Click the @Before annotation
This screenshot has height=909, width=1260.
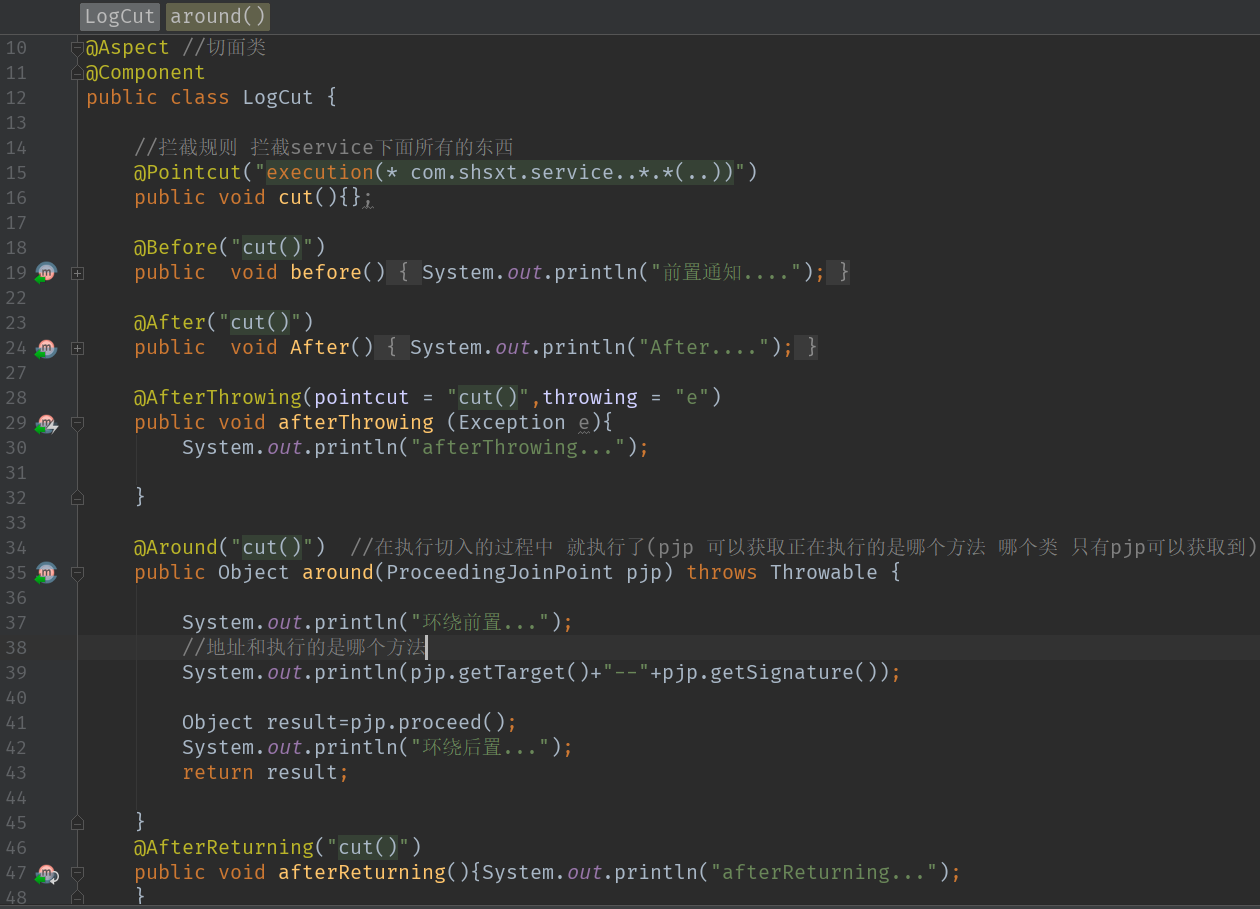[176, 247]
